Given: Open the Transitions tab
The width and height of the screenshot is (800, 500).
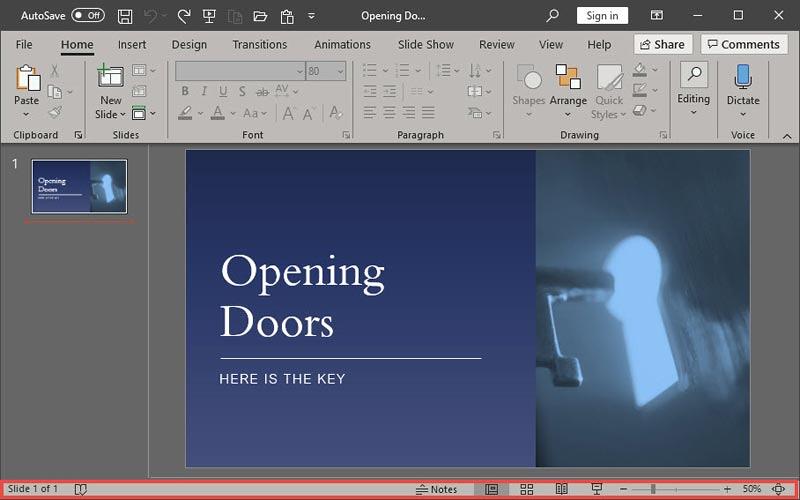Looking at the screenshot, I should tap(260, 45).
